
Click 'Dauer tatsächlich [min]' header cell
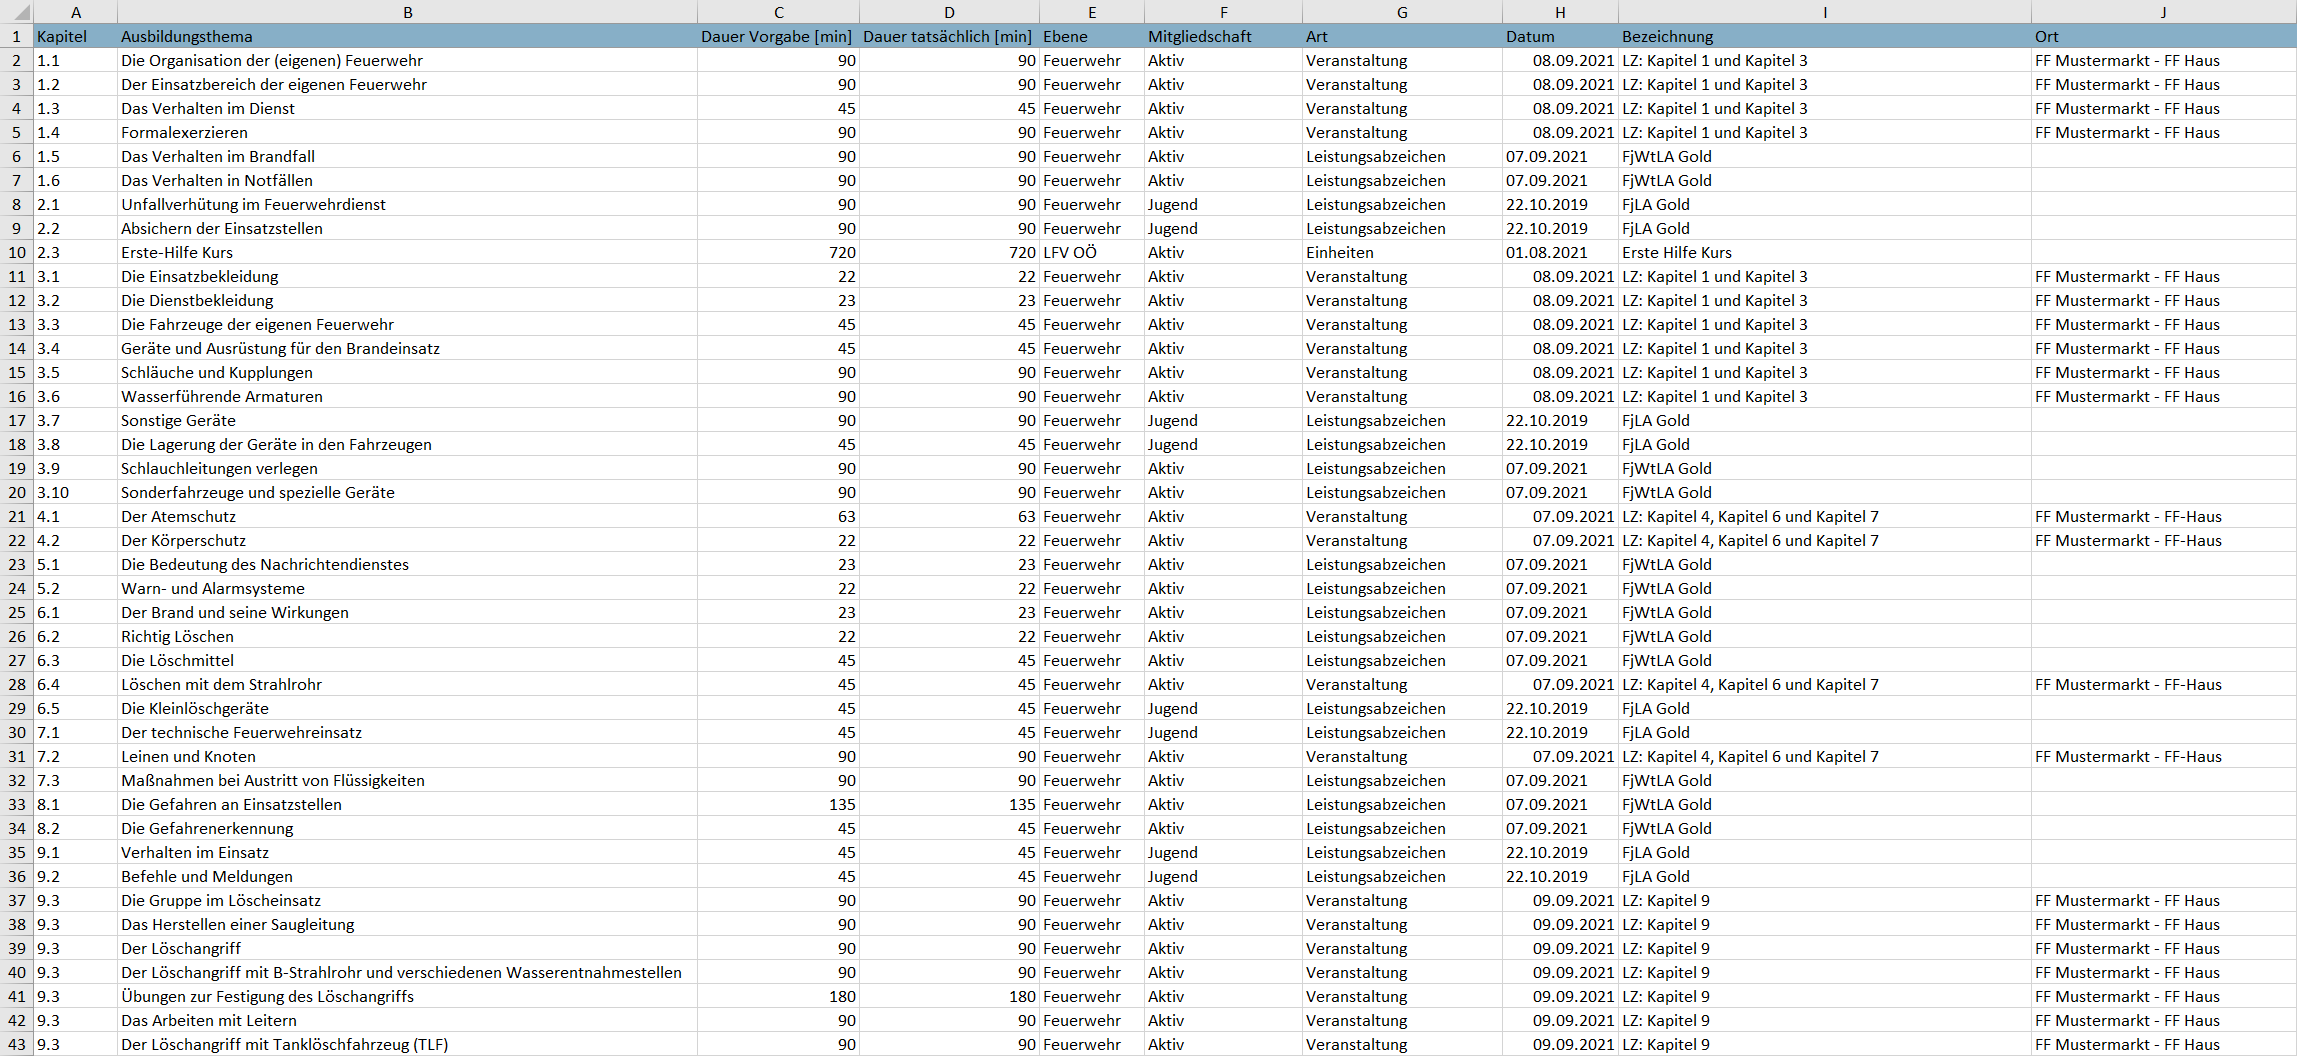[949, 36]
